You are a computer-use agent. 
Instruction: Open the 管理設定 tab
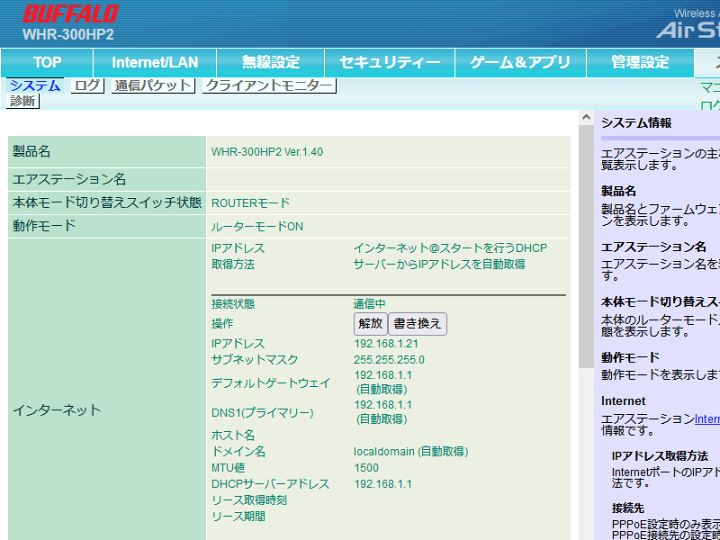click(x=640, y=62)
